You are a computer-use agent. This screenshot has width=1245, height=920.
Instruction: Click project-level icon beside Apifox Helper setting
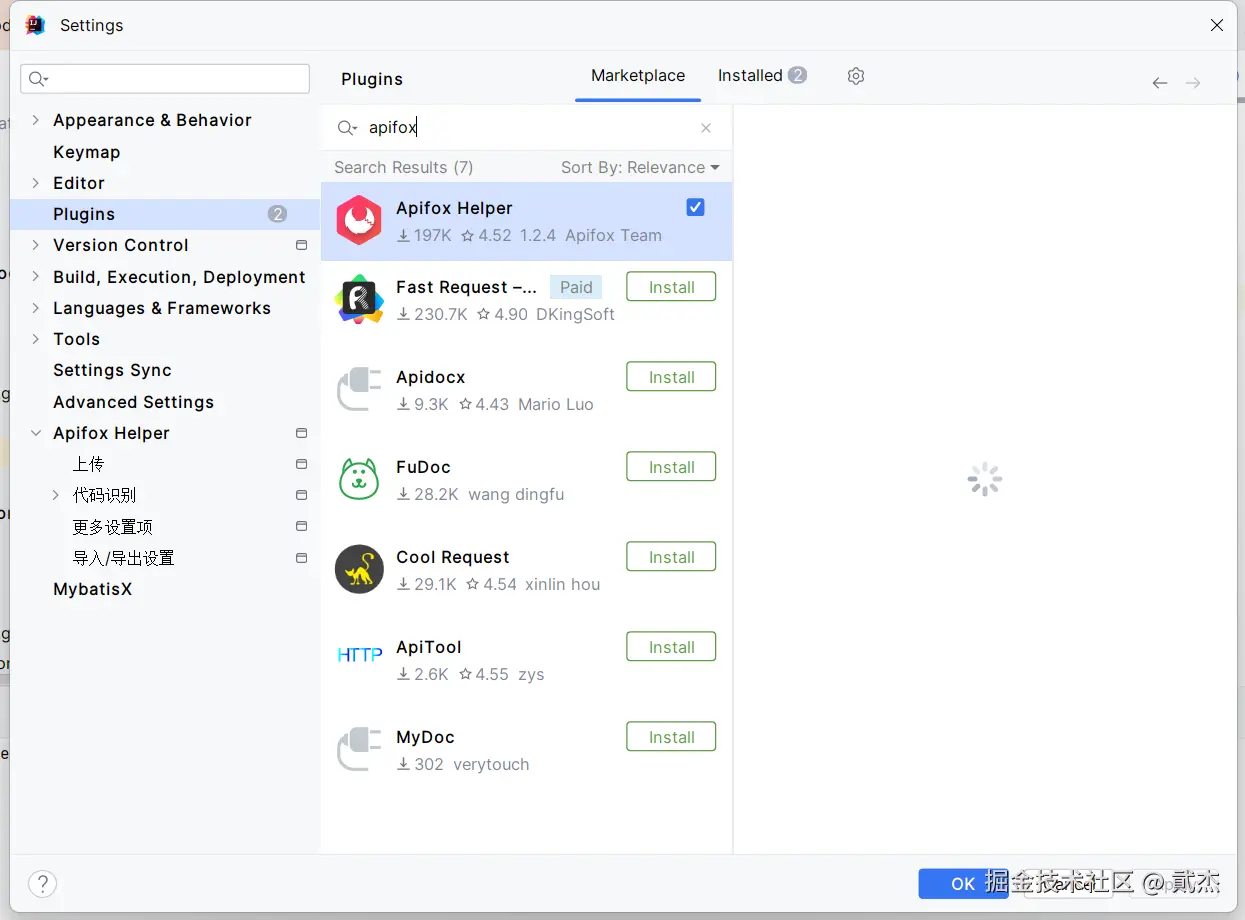pos(301,433)
